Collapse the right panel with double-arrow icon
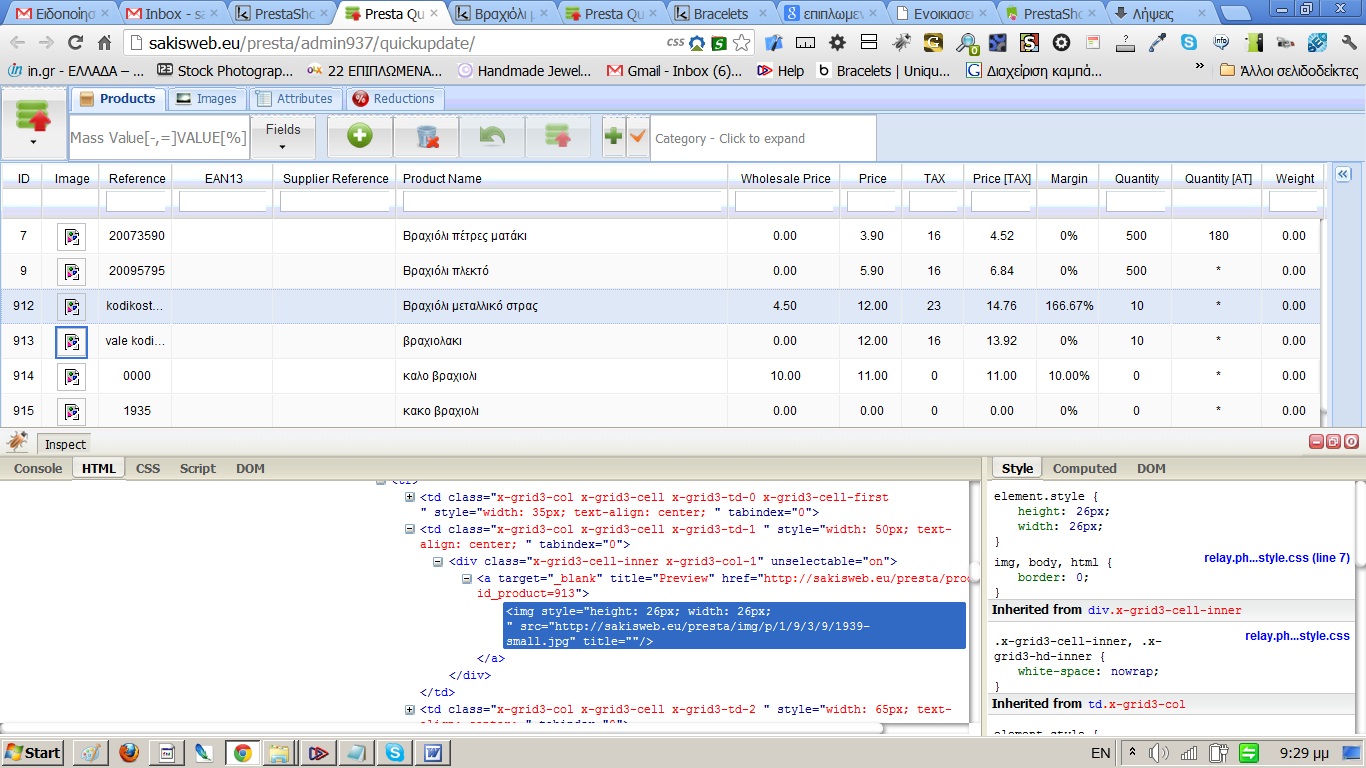This screenshot has width=1366, height=768. click(x=1343, y=173)
